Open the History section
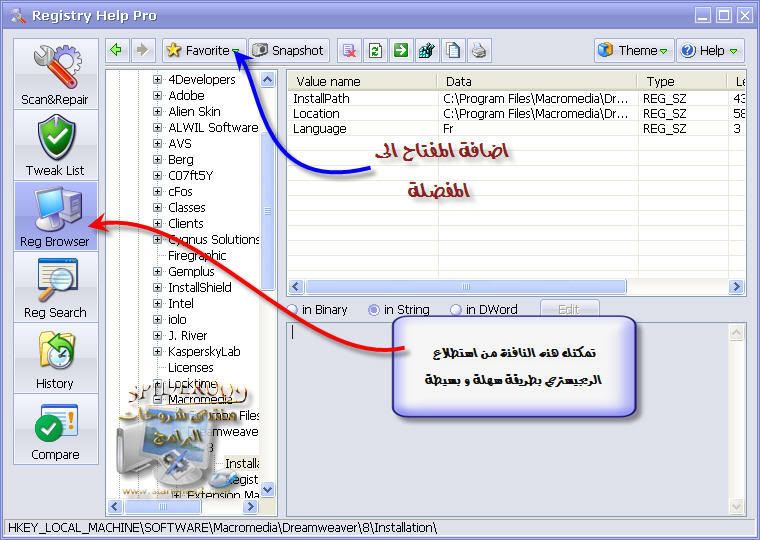 tap(55, 358)
